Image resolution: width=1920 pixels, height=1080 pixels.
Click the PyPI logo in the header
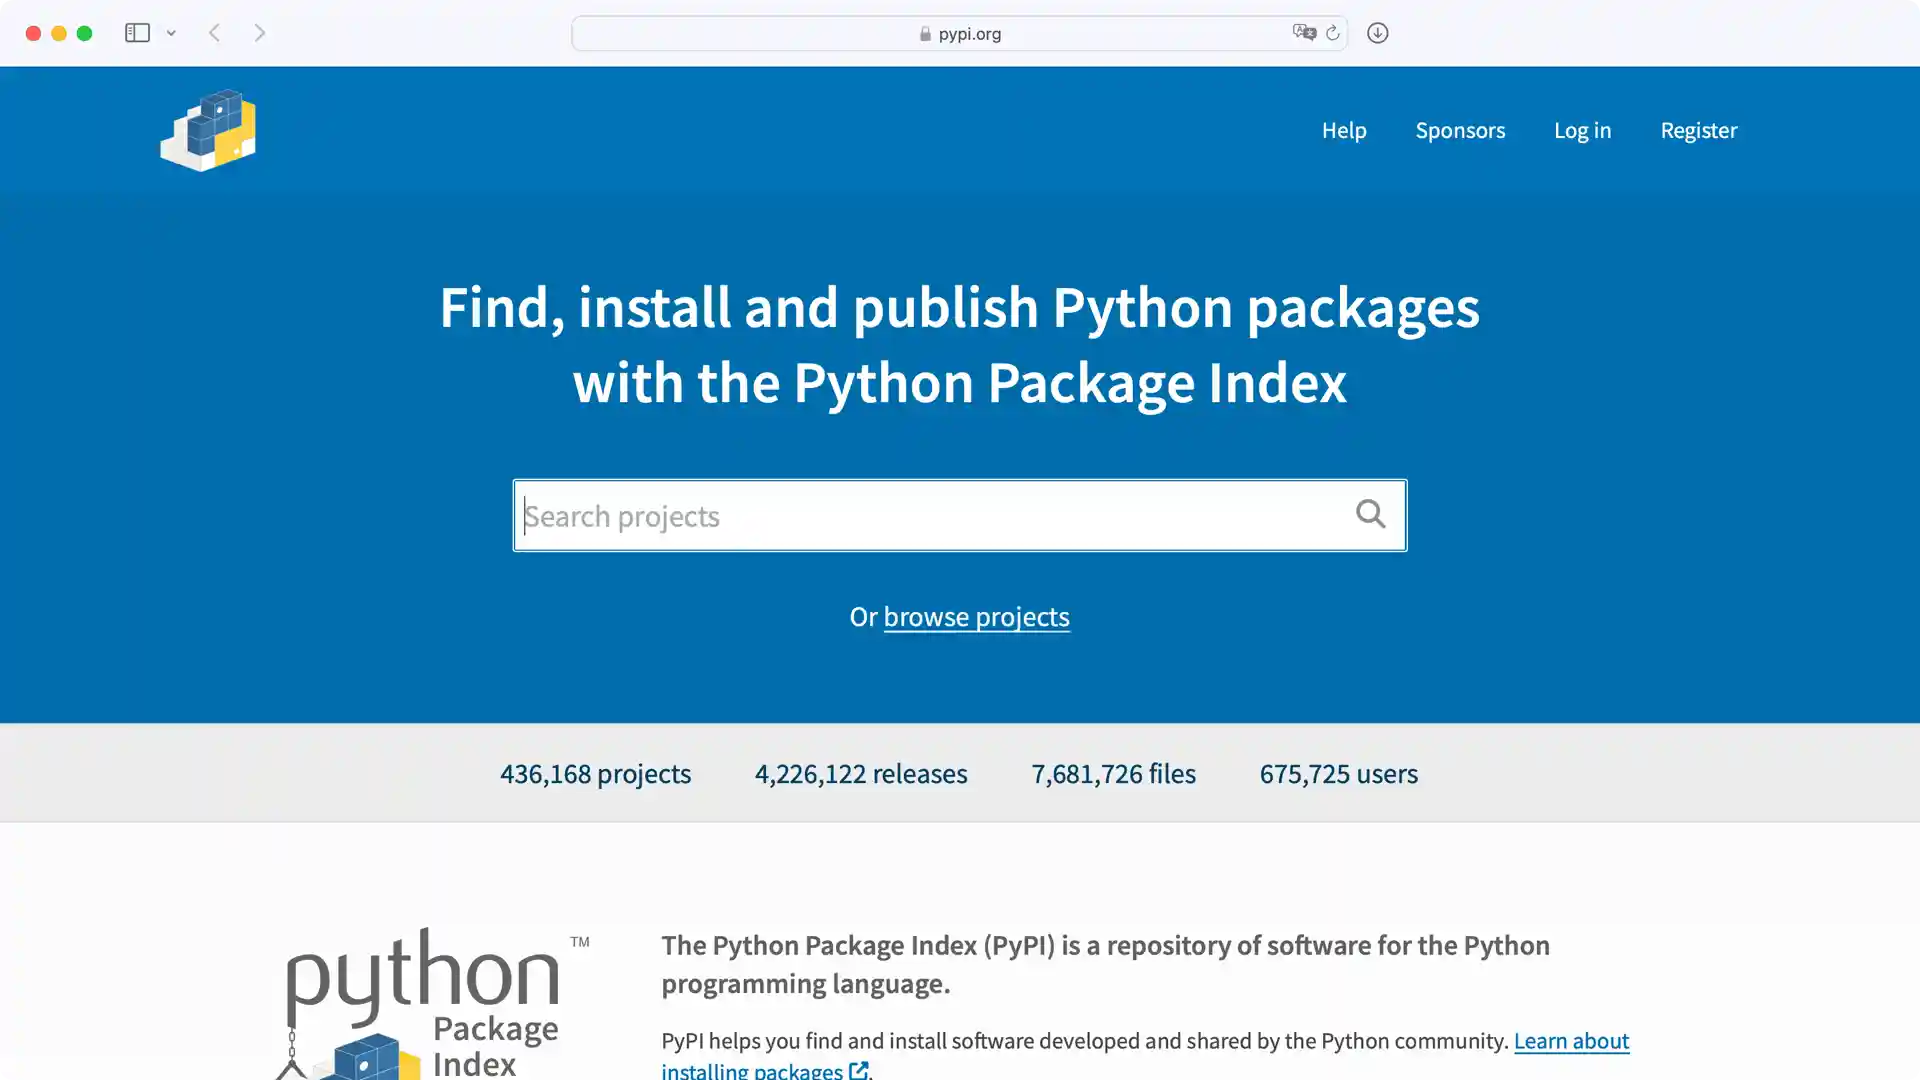pyautogui.click(x=207, y=130)
